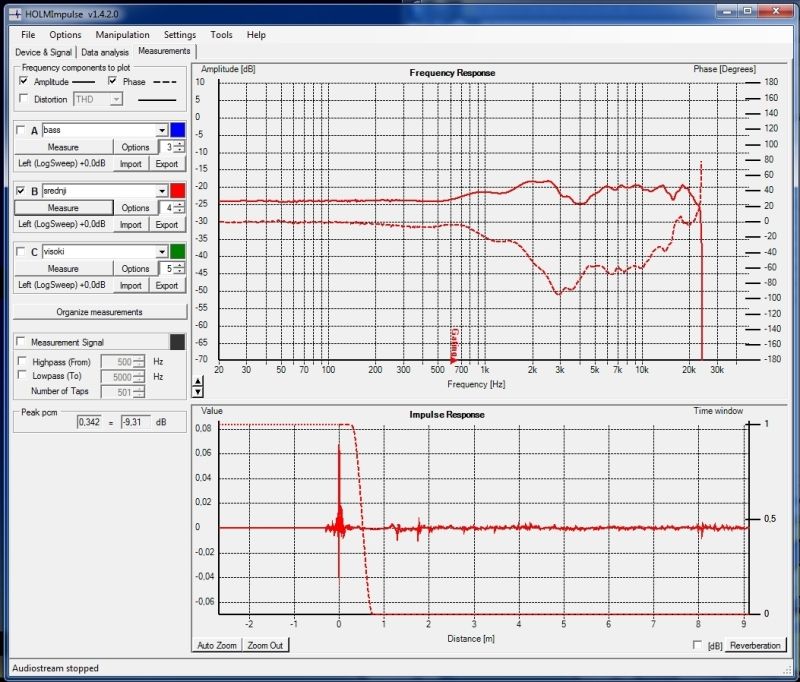
Task: Check measurement A bass checkbox
Action: 20,130
